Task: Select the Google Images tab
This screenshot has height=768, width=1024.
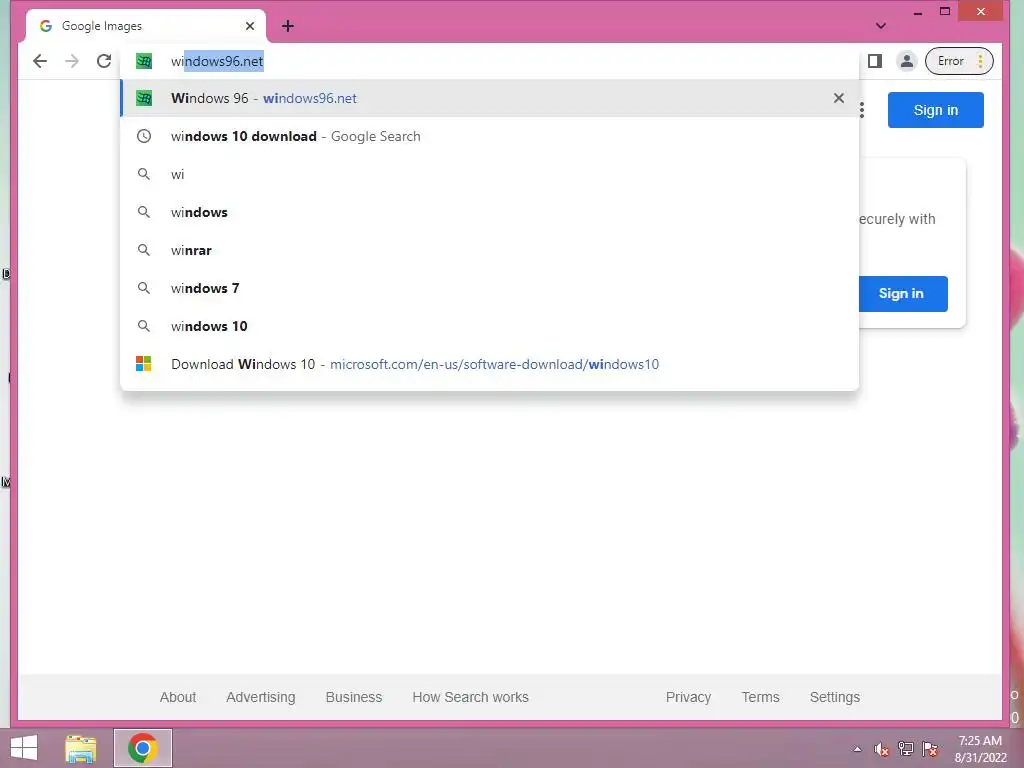Action: (146, 26)
